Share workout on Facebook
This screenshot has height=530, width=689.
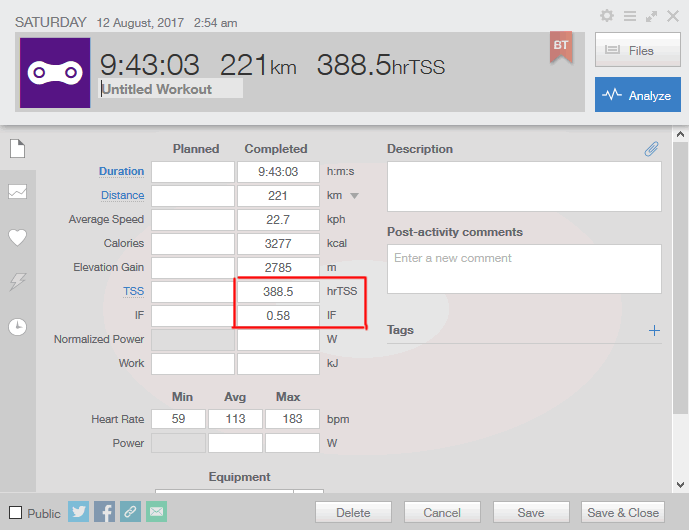(x=105, y=512)
